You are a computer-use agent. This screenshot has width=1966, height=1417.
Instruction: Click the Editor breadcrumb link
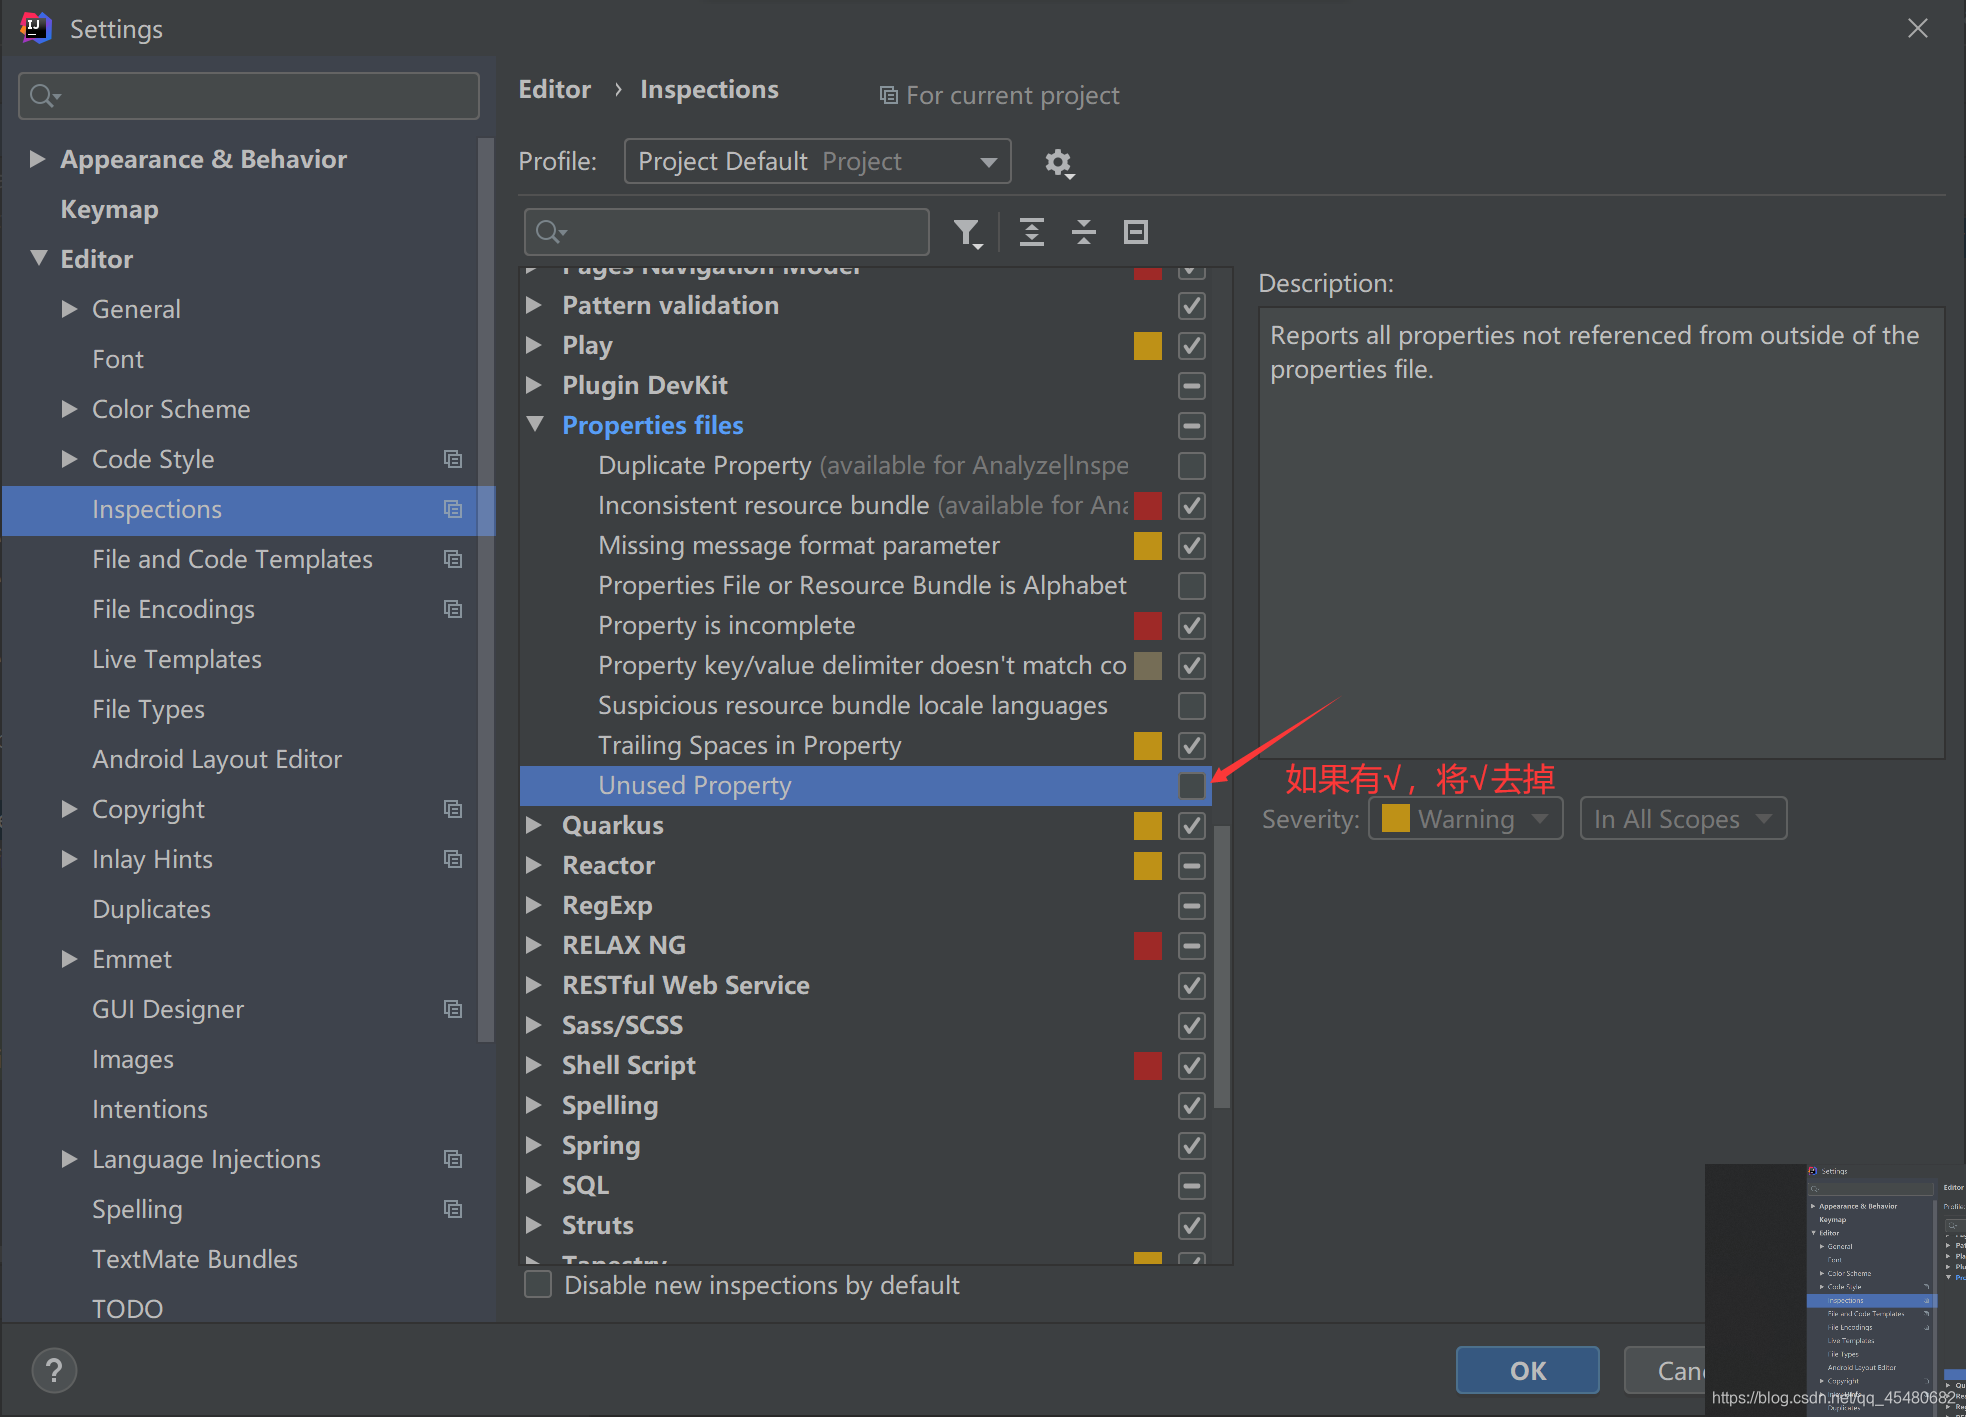click(x=554, y=90)
